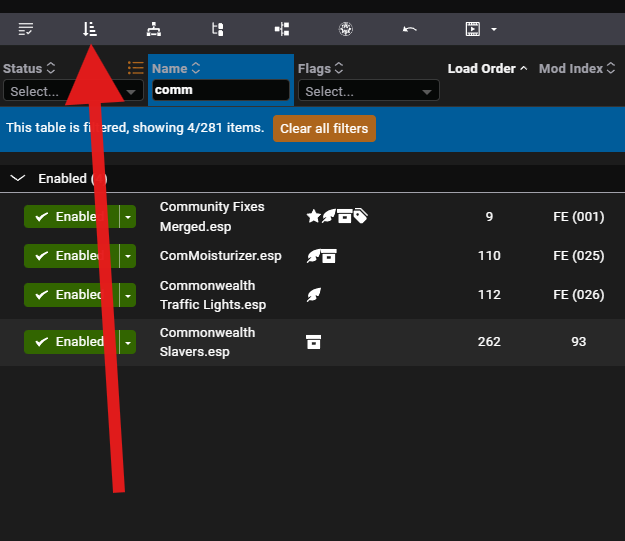Sort table by Flags column

click(320, 68)
